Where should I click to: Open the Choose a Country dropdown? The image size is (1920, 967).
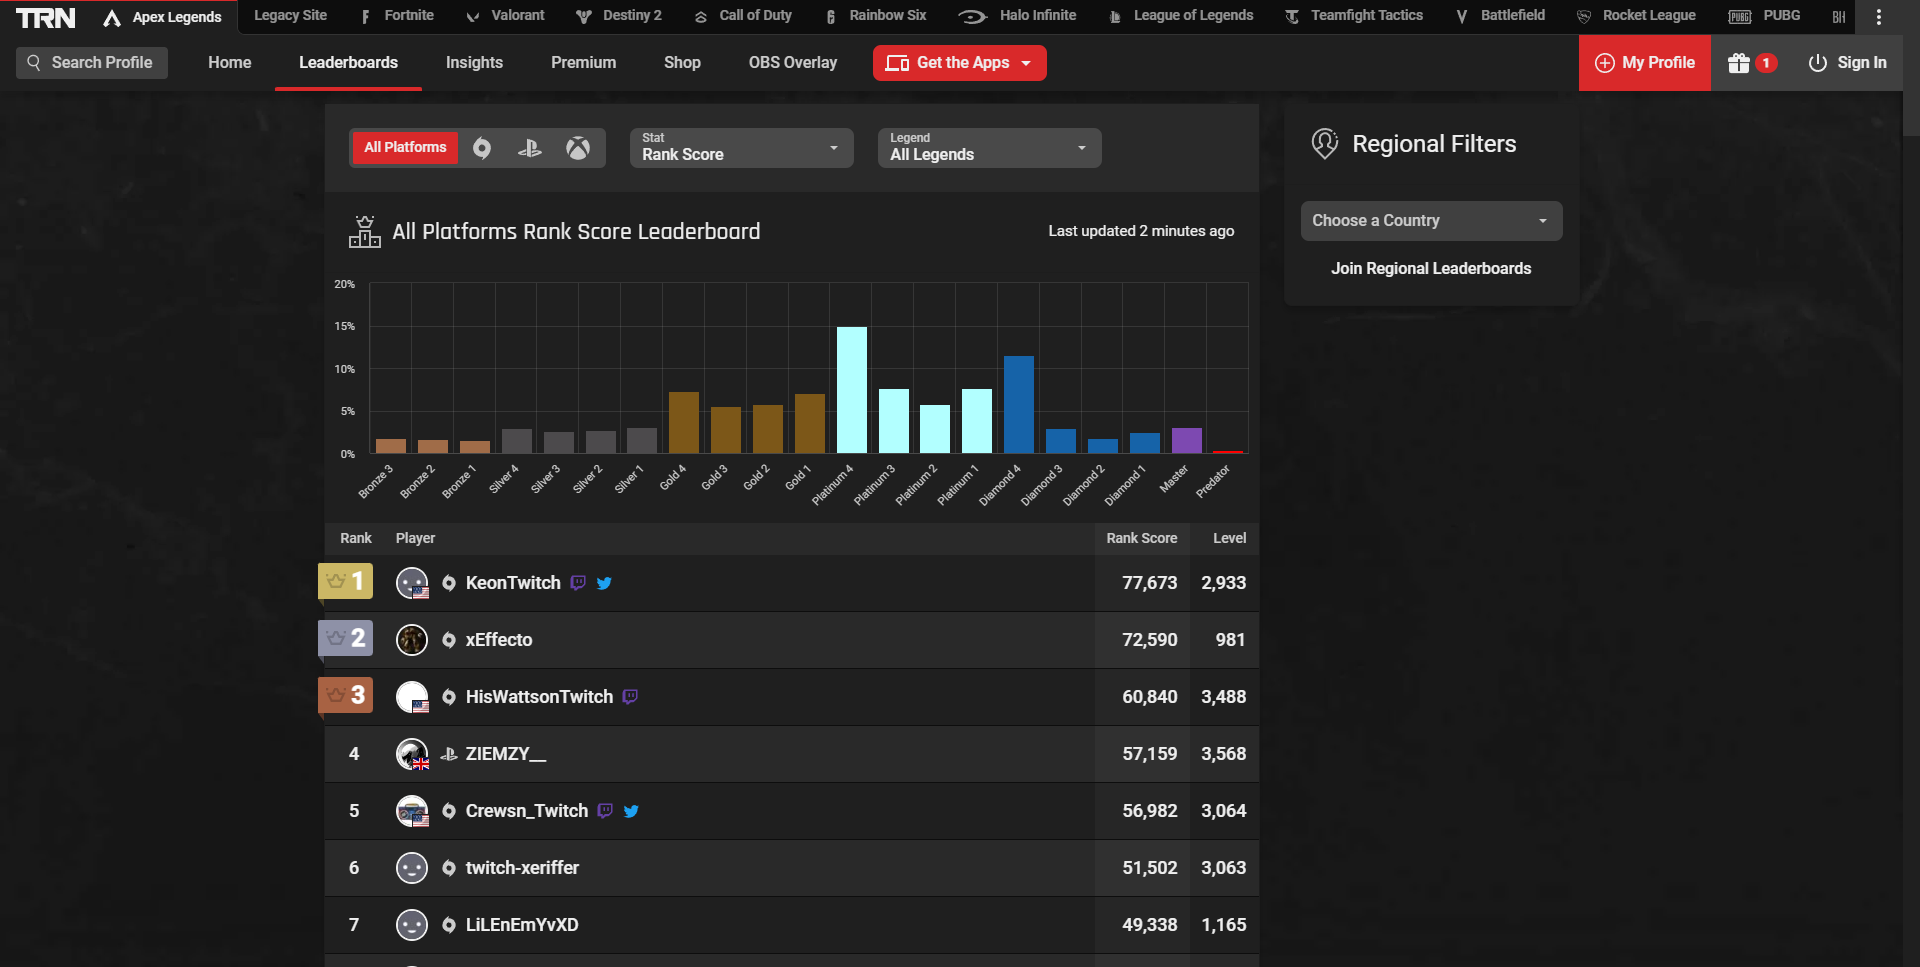1431,221
